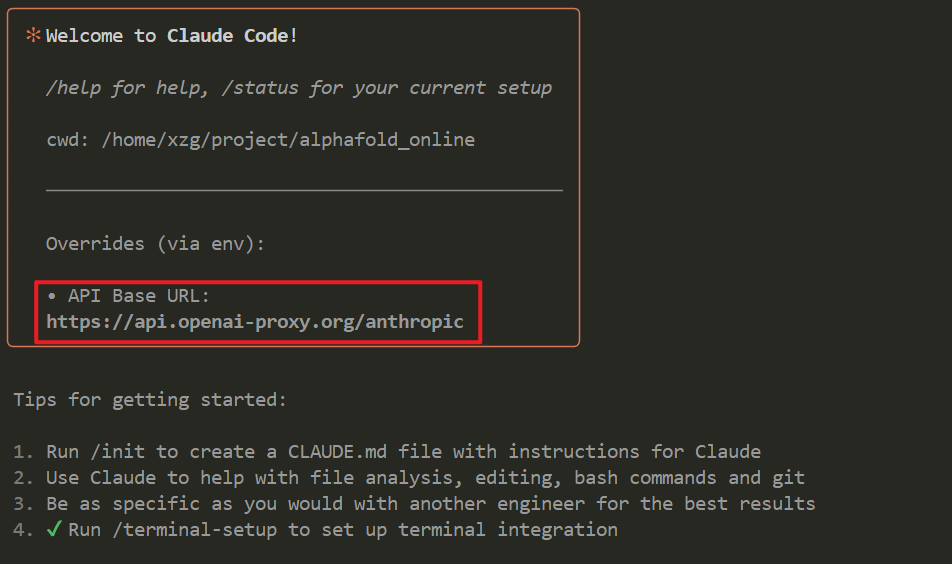Click the horizontal divider line in welcome box

(304, 191)
